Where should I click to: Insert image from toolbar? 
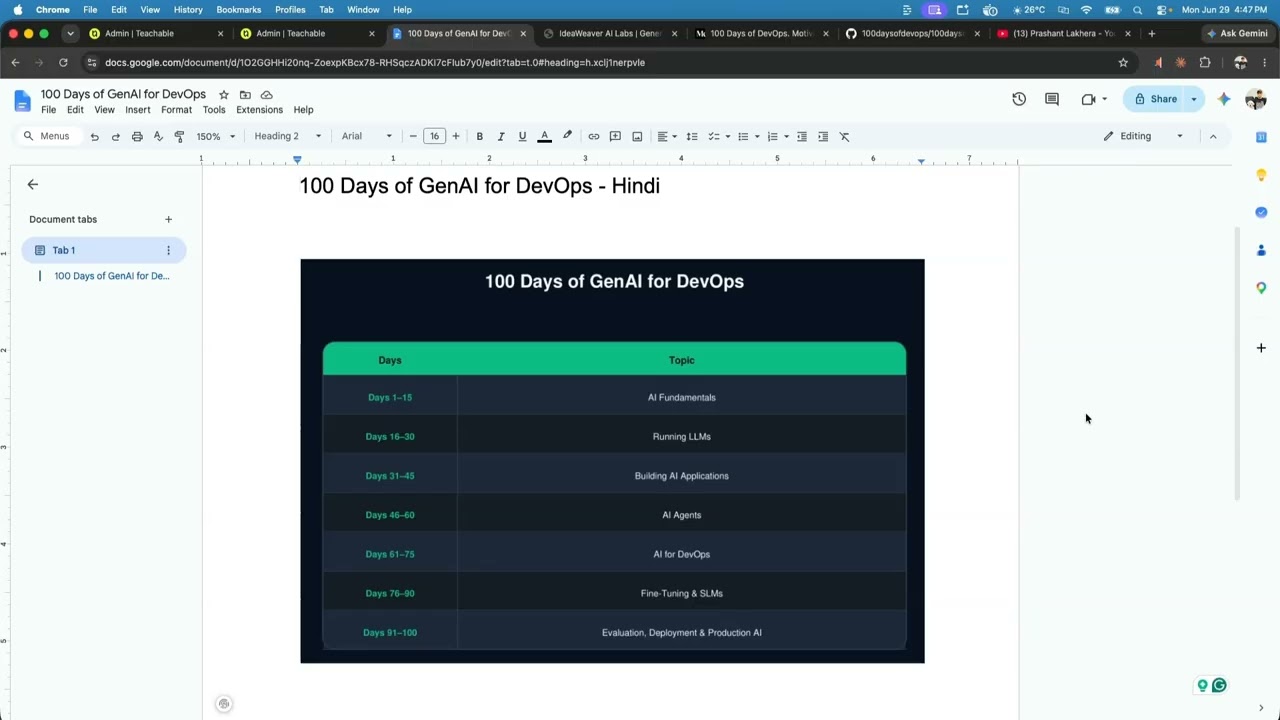tap(637, 136)
